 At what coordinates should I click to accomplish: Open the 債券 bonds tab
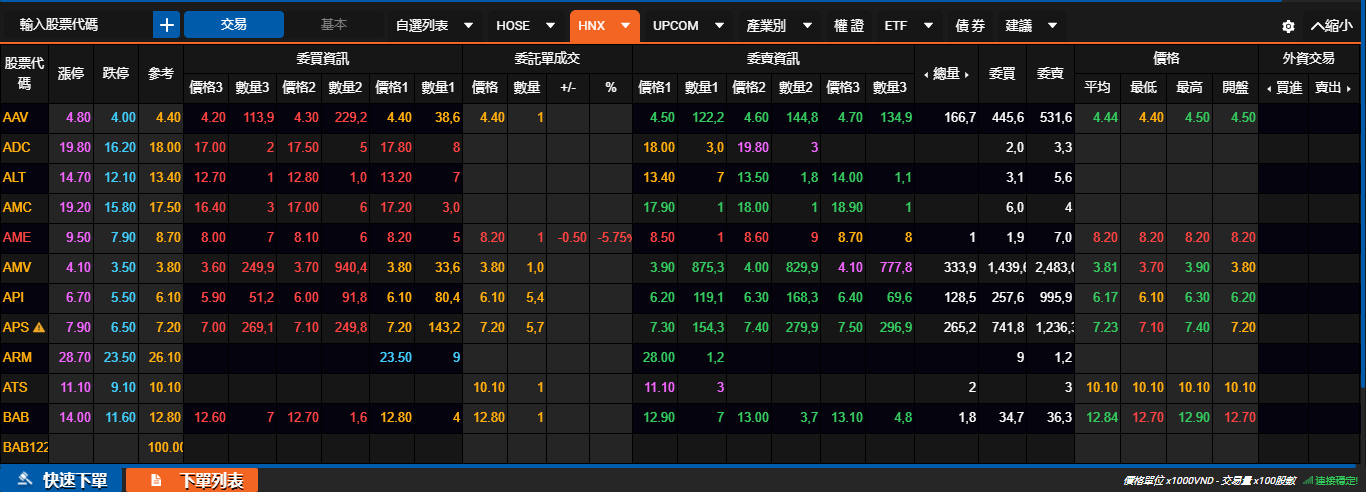(970, 26)
